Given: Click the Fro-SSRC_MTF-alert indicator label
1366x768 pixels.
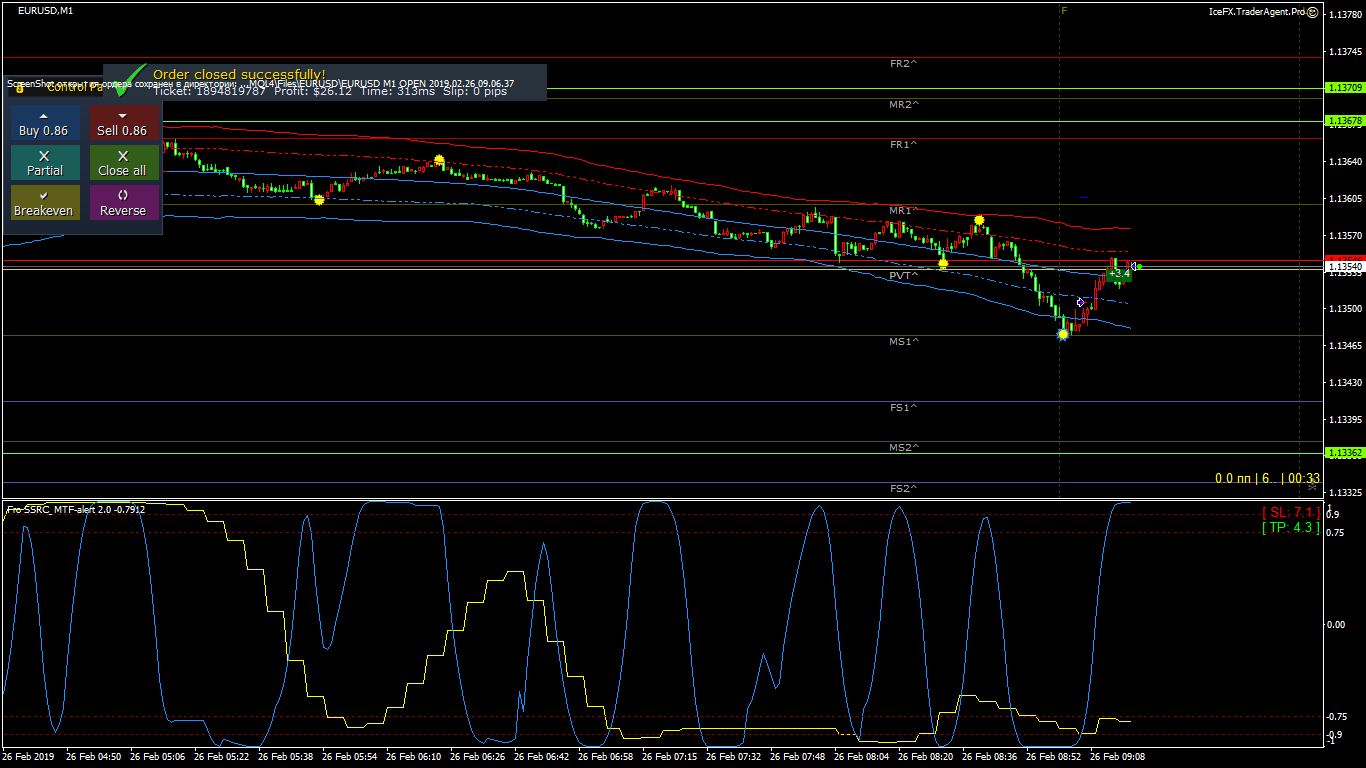Looking at the screenshot, I should pyautogui.click(x=76, y=510).
